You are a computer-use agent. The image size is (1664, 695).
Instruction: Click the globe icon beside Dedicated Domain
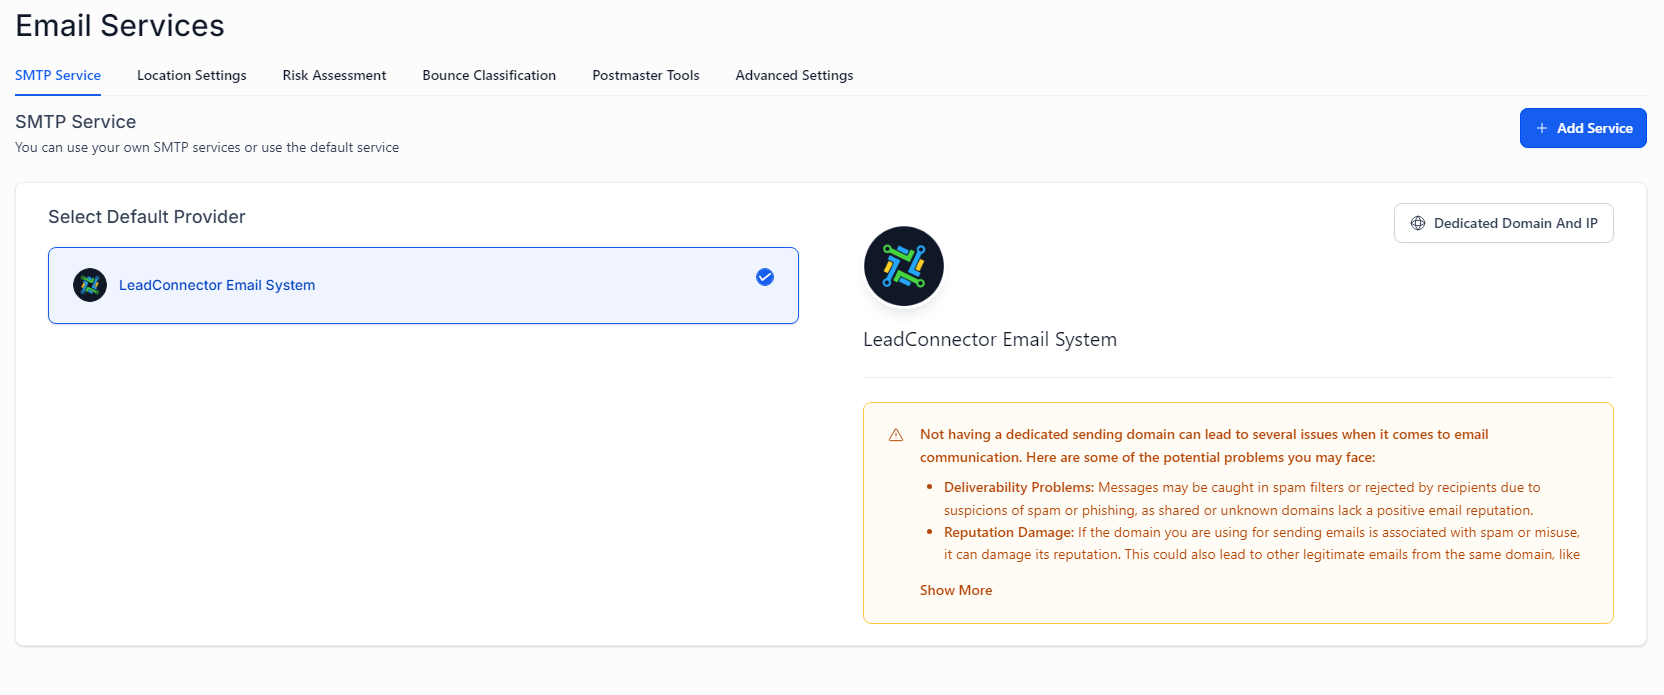coord(1417,223)
